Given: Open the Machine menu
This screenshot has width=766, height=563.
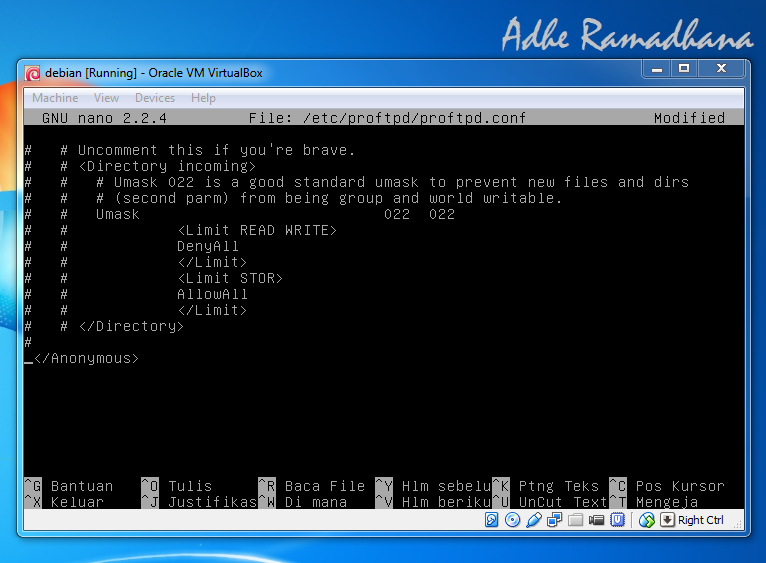Looking at the screenshot, I should 55,98.
